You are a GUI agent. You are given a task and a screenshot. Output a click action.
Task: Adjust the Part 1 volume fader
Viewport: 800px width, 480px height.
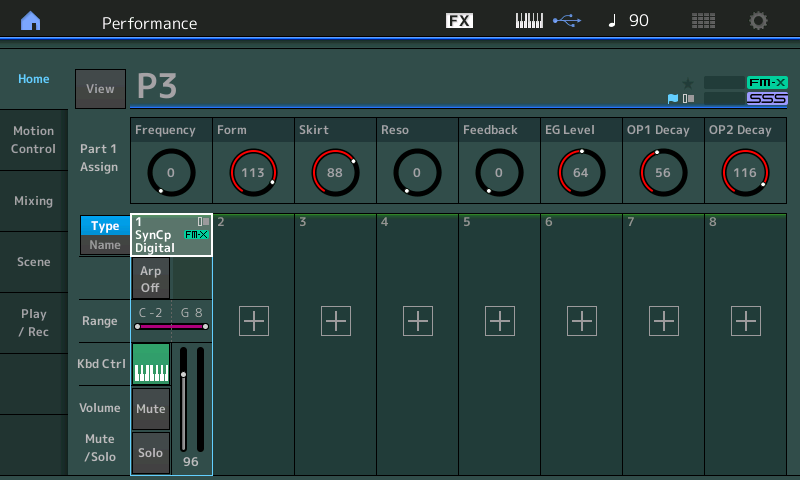click(x=184, y=376)
